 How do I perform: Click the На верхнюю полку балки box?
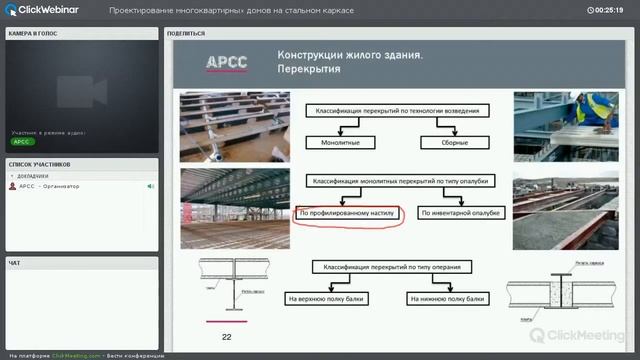(326, 299)
